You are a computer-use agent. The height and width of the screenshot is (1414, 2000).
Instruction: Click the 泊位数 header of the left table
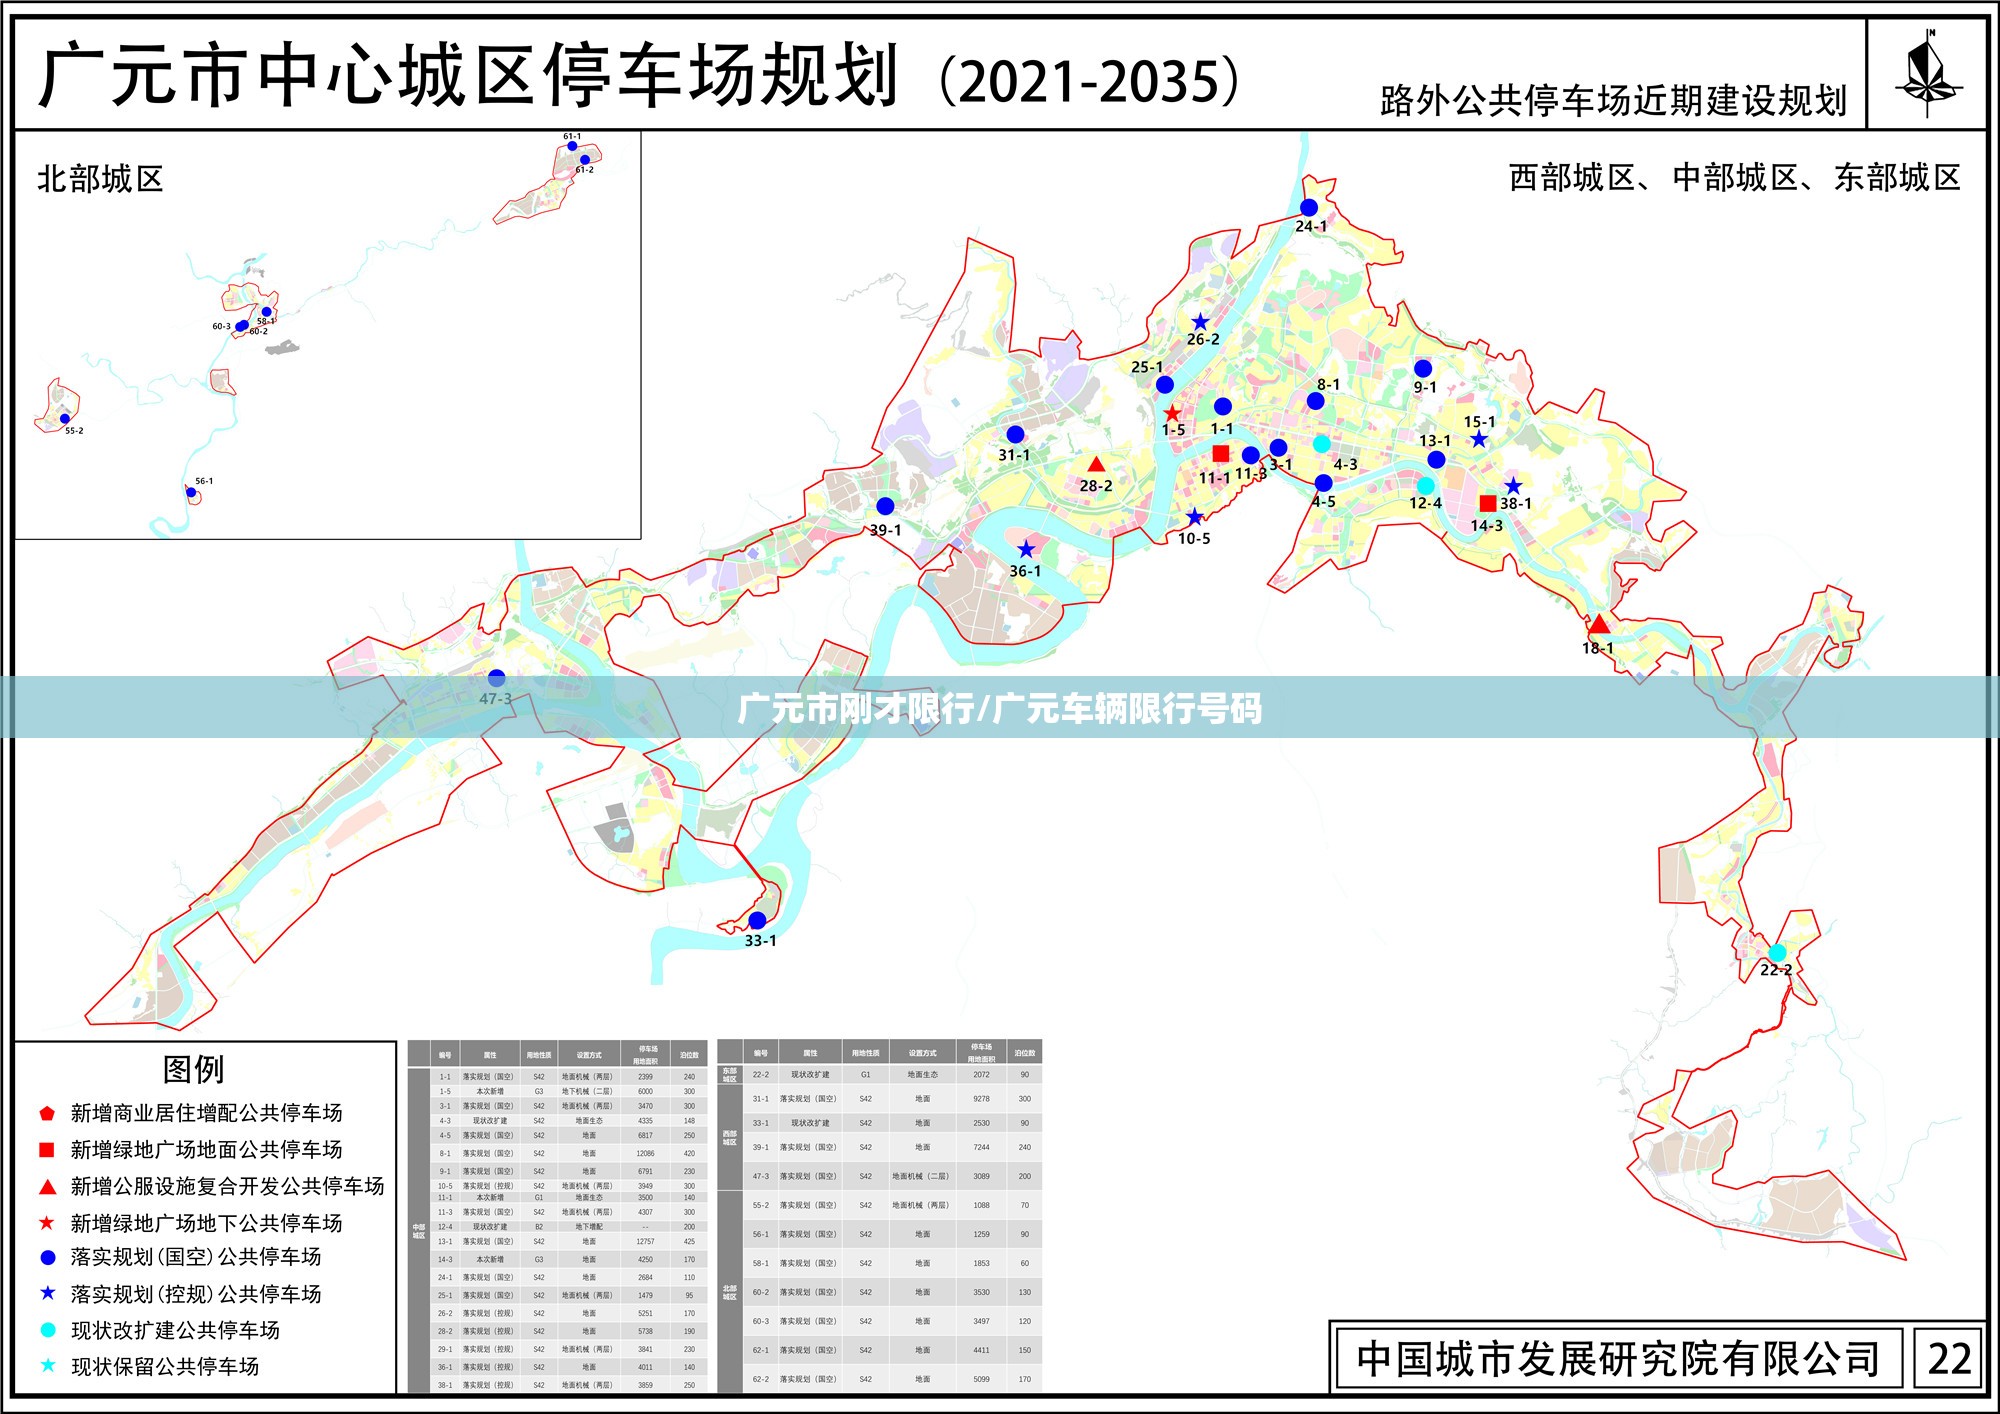point(689,1055)
